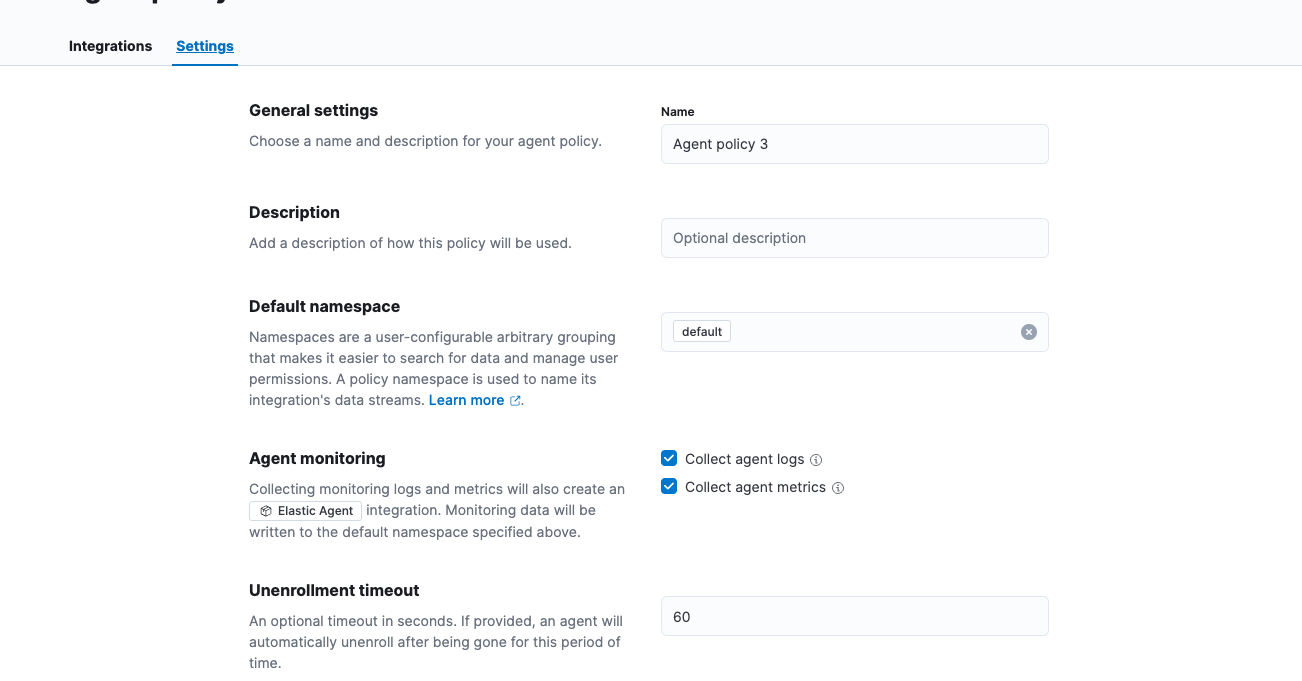The height and width of the screenshot is (681, 1302).
Task: Click the Elastic Agent integration badge icon
Action: click(265, 510)
